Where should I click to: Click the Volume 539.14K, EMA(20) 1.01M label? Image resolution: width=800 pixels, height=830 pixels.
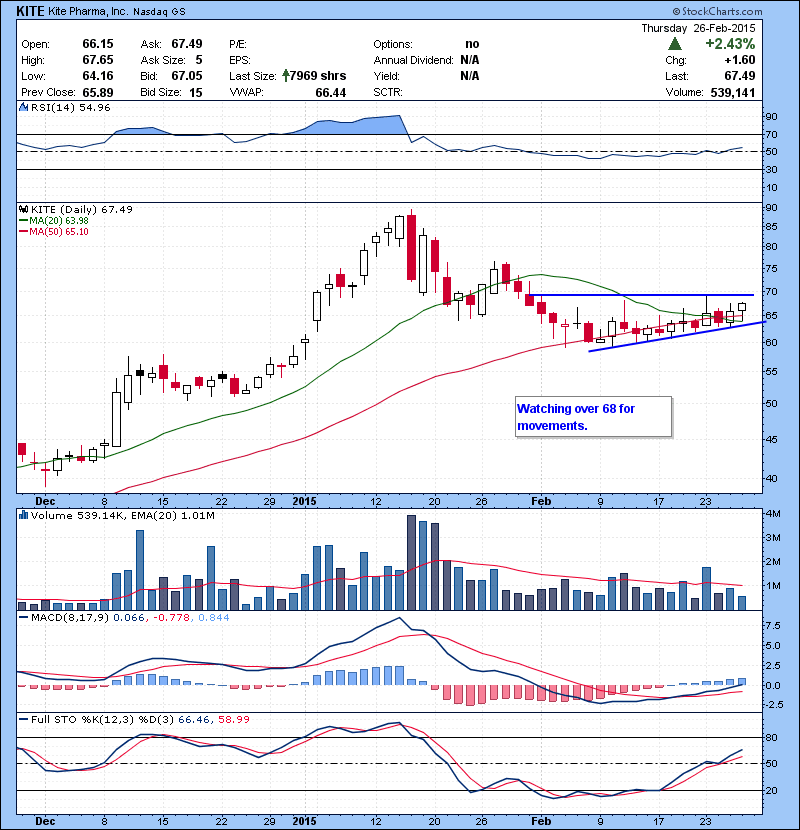(x=123, y=515)
